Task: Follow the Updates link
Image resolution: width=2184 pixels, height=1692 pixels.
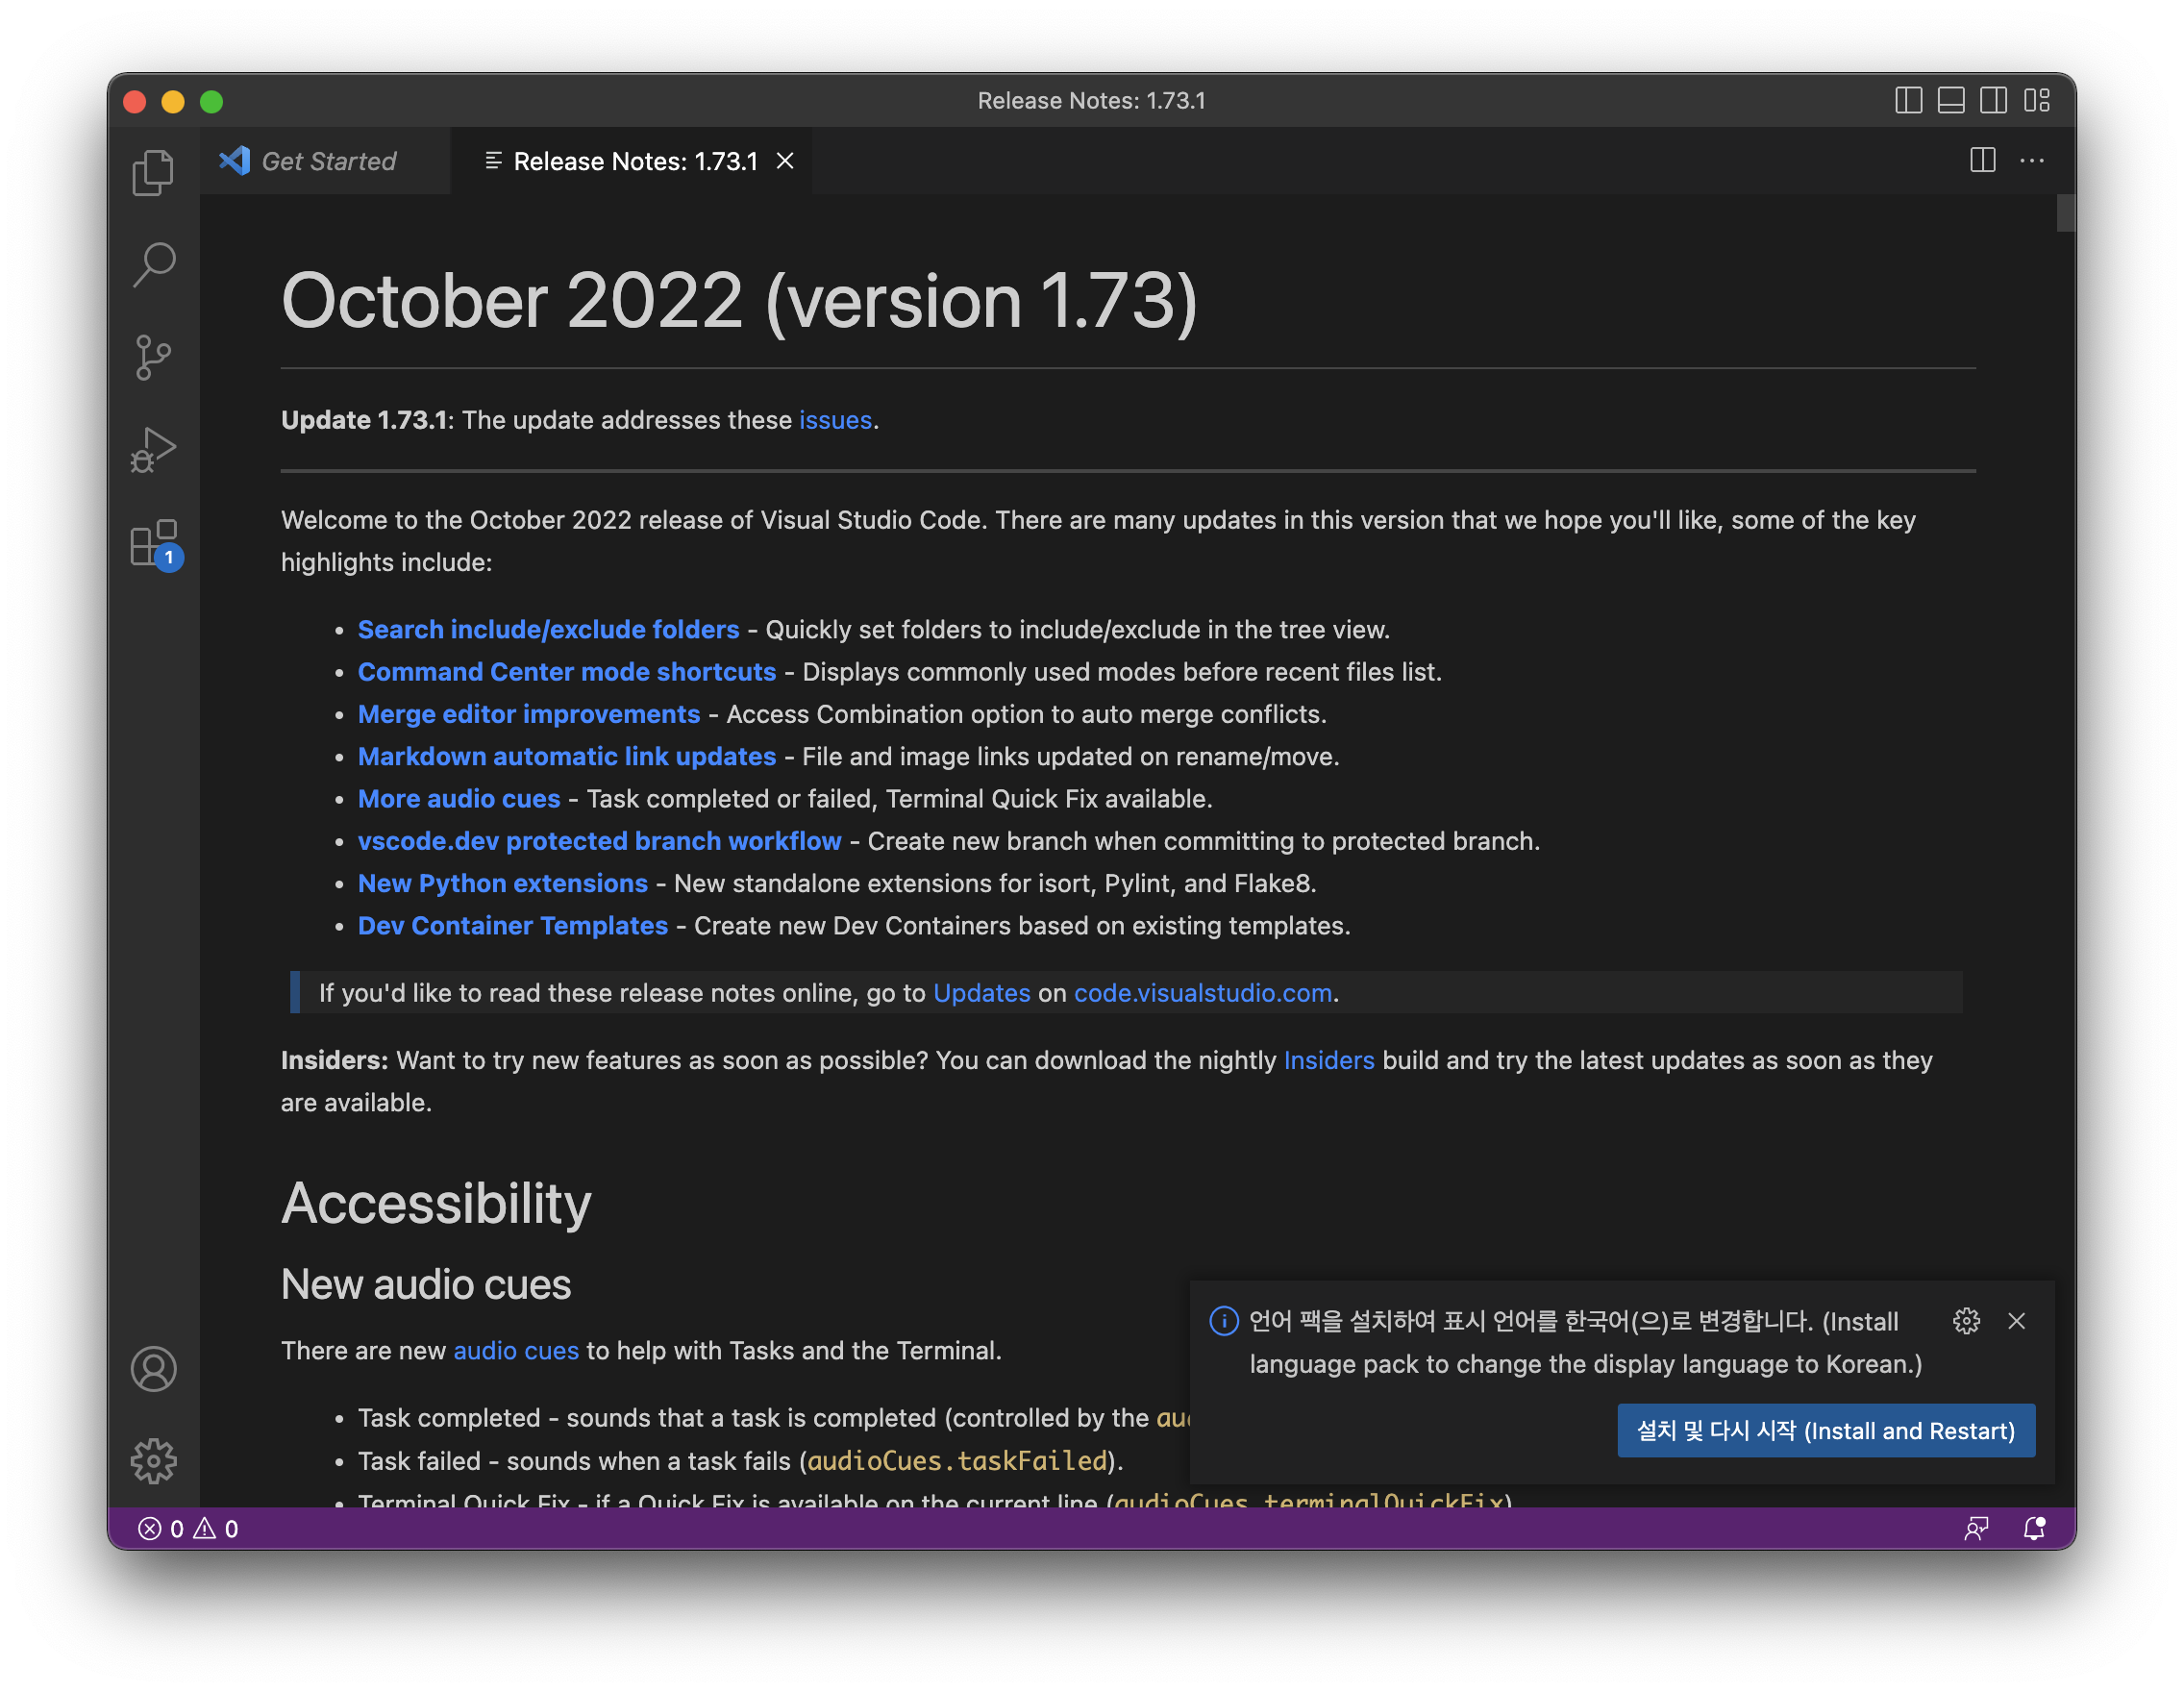Action: click(981, 993)
